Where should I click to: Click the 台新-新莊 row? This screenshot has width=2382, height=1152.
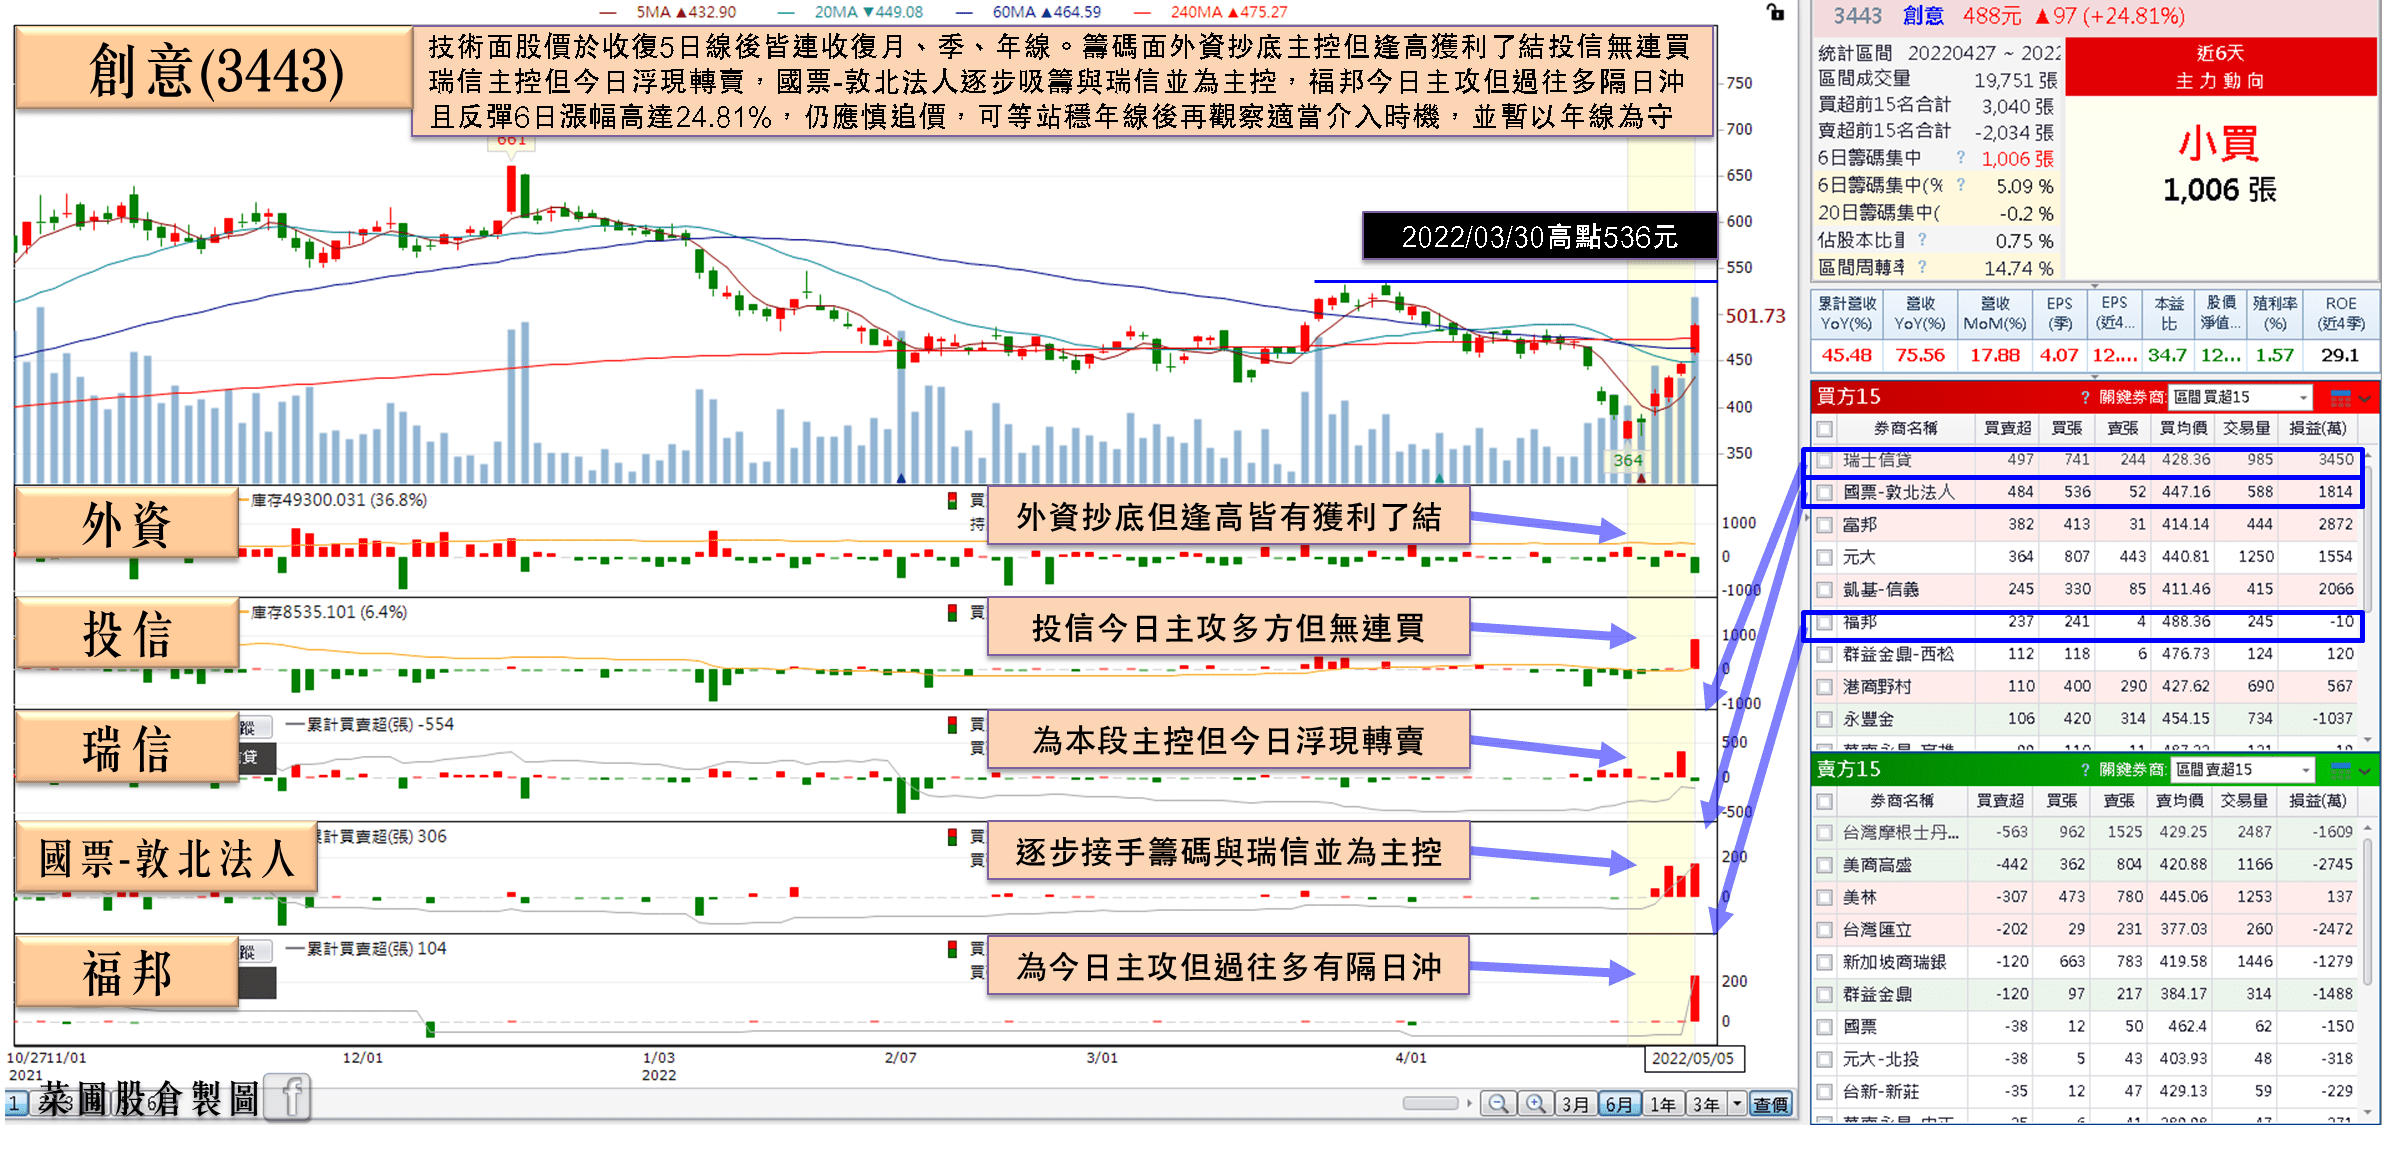click(x=2087, y=1091)
